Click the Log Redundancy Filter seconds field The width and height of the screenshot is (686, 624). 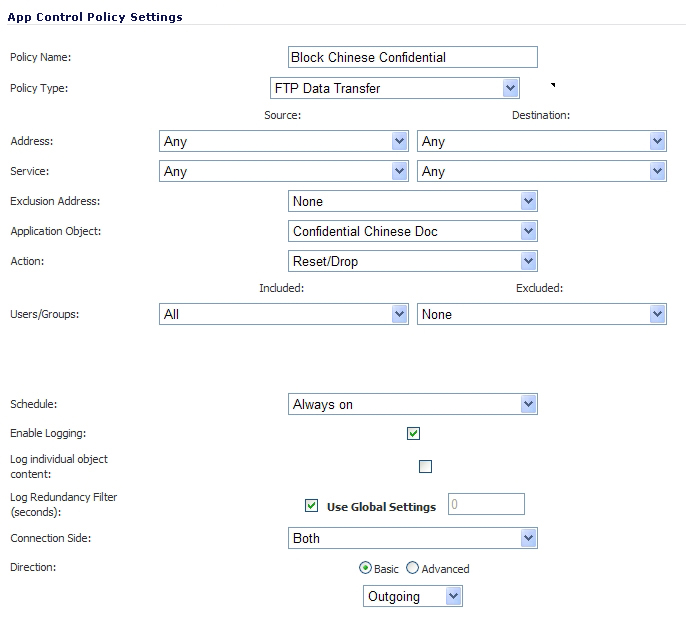click(x=486, y=504)
